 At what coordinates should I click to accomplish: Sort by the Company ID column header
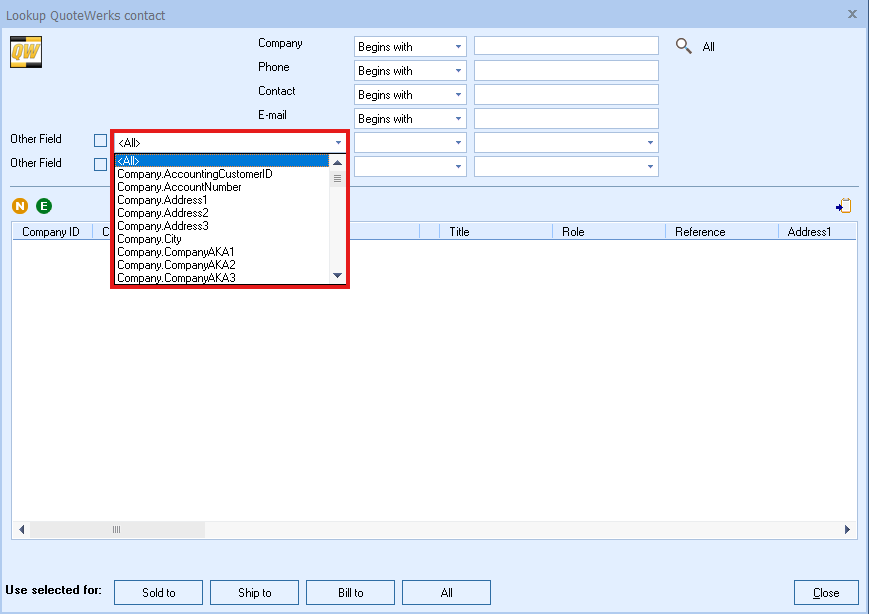click(52, 232)
